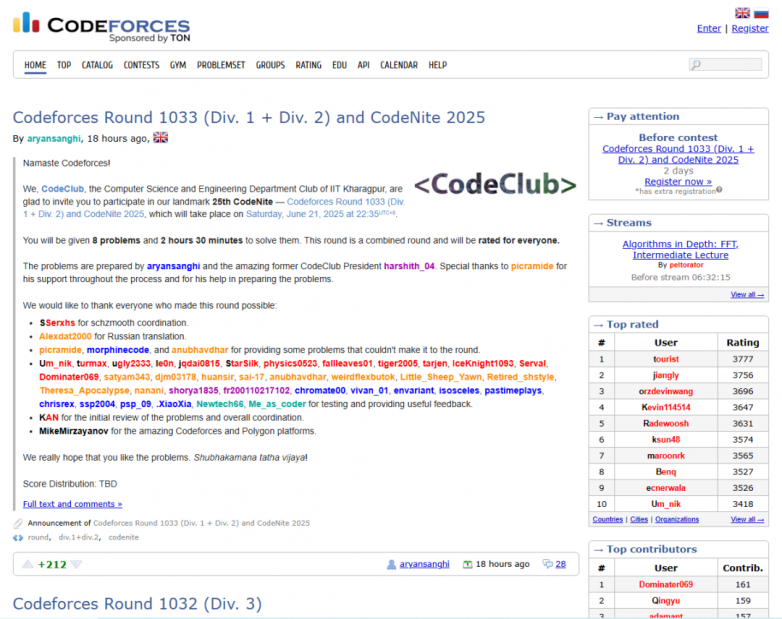
Task: Upvote the Round 1033 post
Action: [x=26, y=565]
